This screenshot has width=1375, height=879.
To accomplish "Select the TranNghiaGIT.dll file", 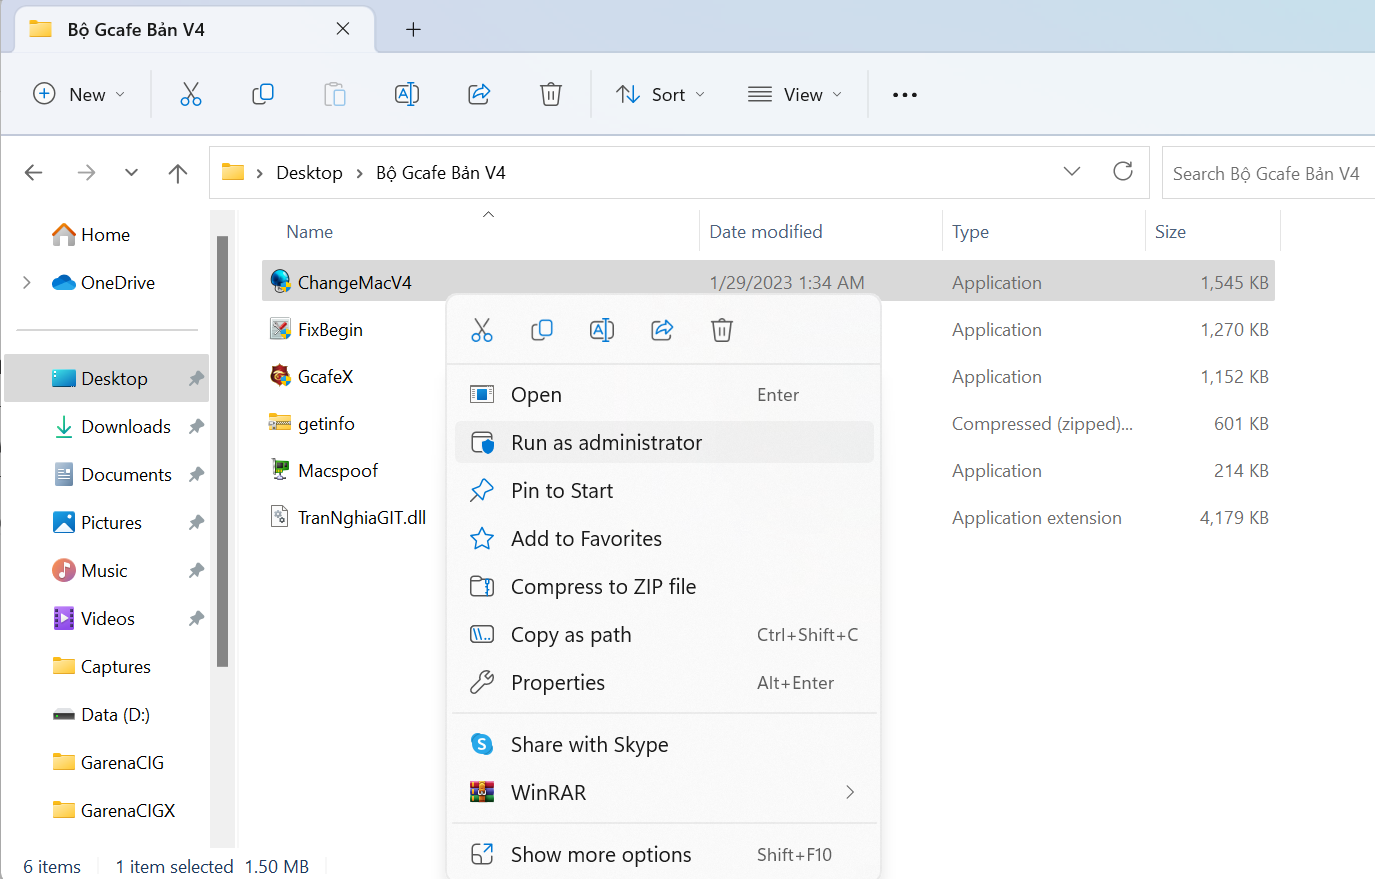I will (x=362, y=517).
